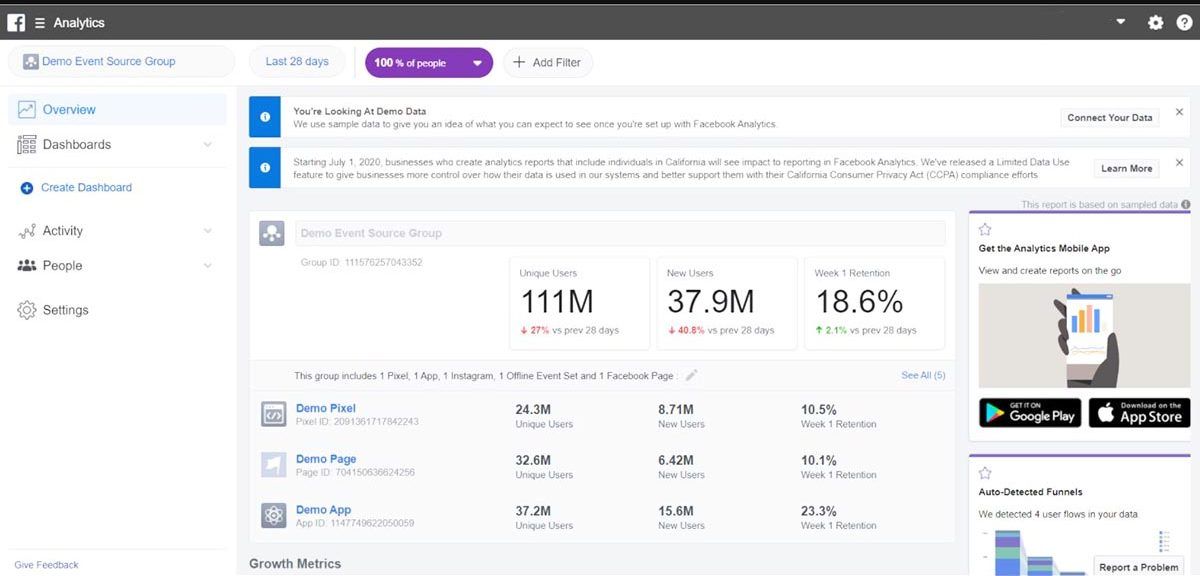1200x576 pixels.
Task: Open the account dropdown arrow in top bar
Action: click(1120, 22)
